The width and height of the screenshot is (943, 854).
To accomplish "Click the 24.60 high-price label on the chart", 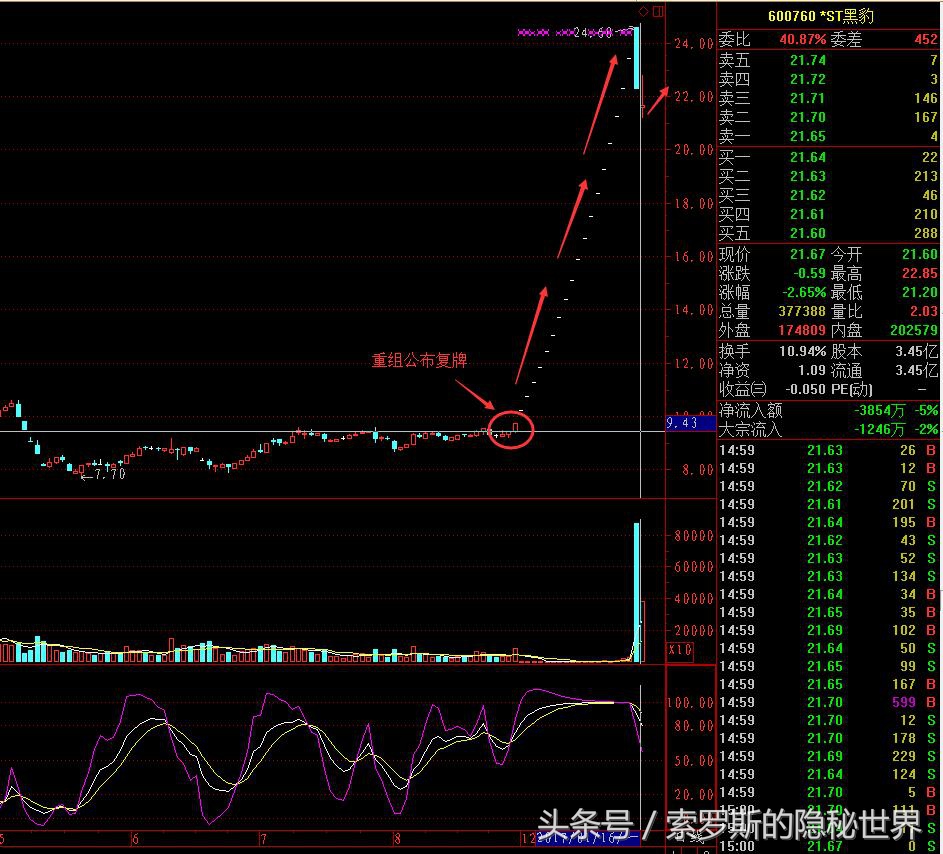I will point(593,32).
